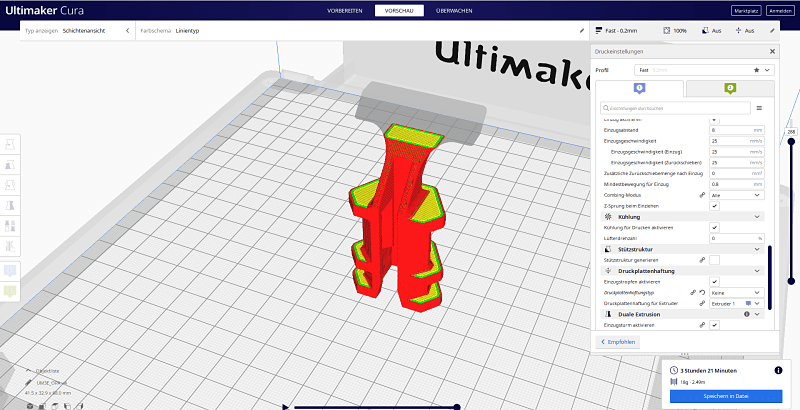Open the Extruder 1 adhesion dropdown
The width and height of the screenshot is (800, 410).
pos(737,303)
